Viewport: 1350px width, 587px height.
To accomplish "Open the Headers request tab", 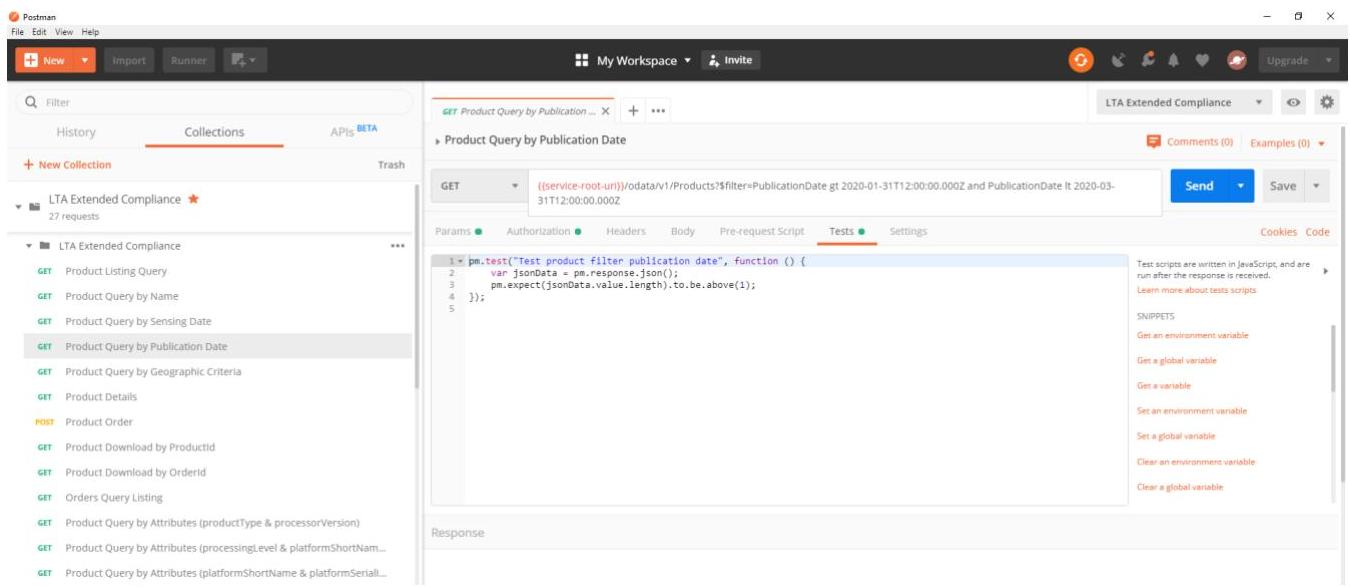I will point(626,231).
